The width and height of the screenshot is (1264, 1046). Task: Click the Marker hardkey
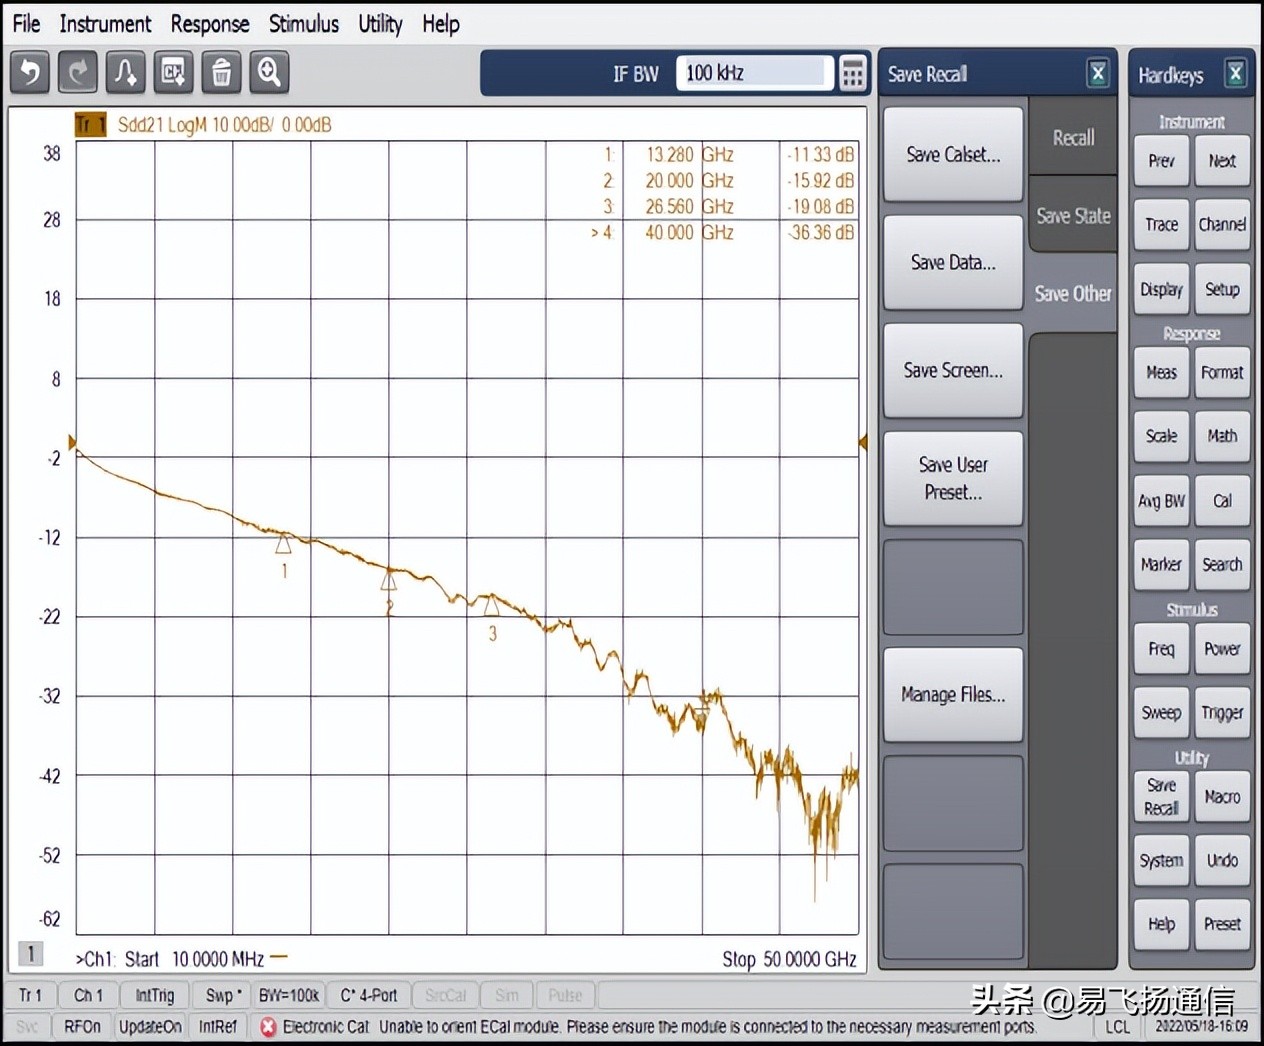coord(1161,564)
